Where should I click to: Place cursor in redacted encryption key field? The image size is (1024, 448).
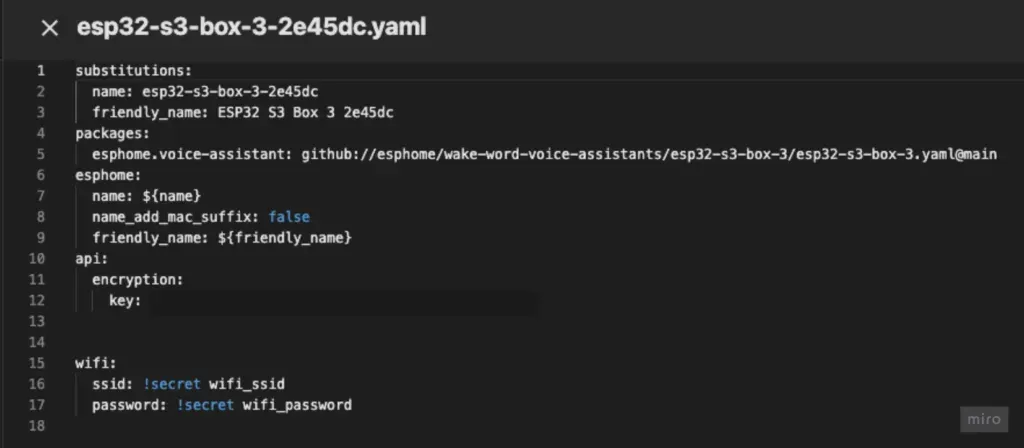(x=340, y=301)
